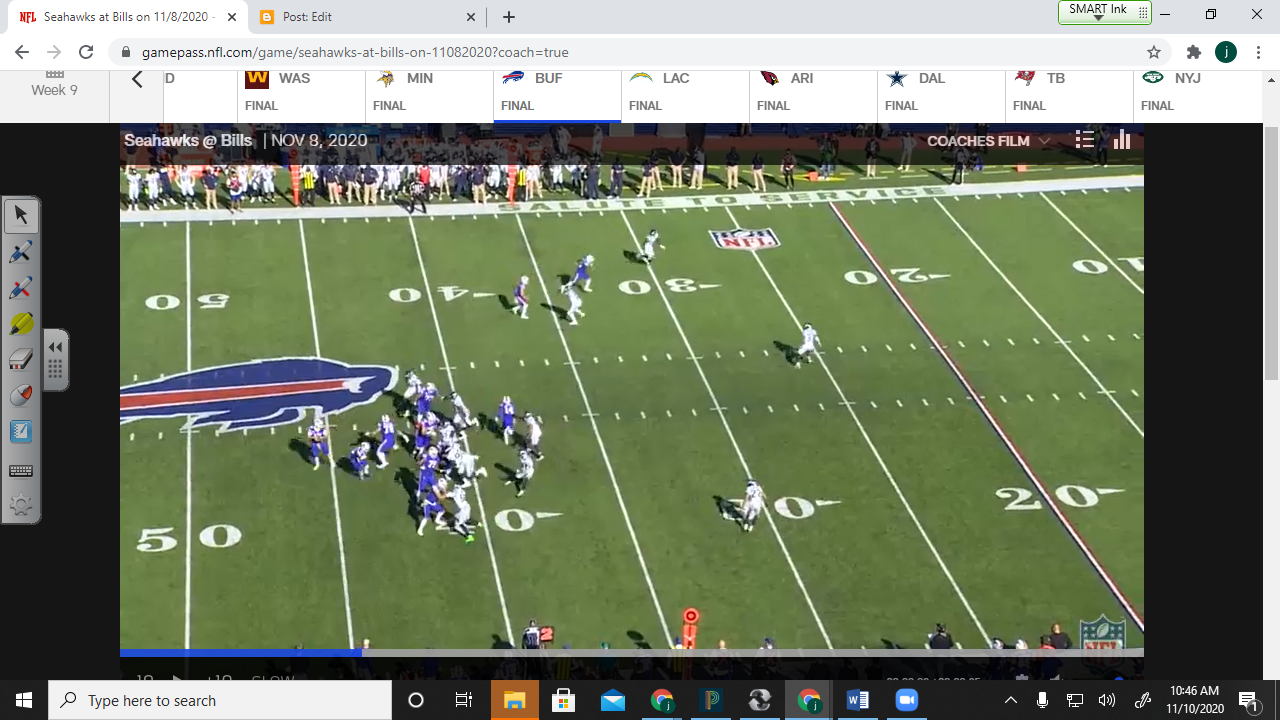Image resolution: width=1280 pixels, height=720 pixels.
Task: Open the Chrome profile avatar
Action: coord(1226,52)
